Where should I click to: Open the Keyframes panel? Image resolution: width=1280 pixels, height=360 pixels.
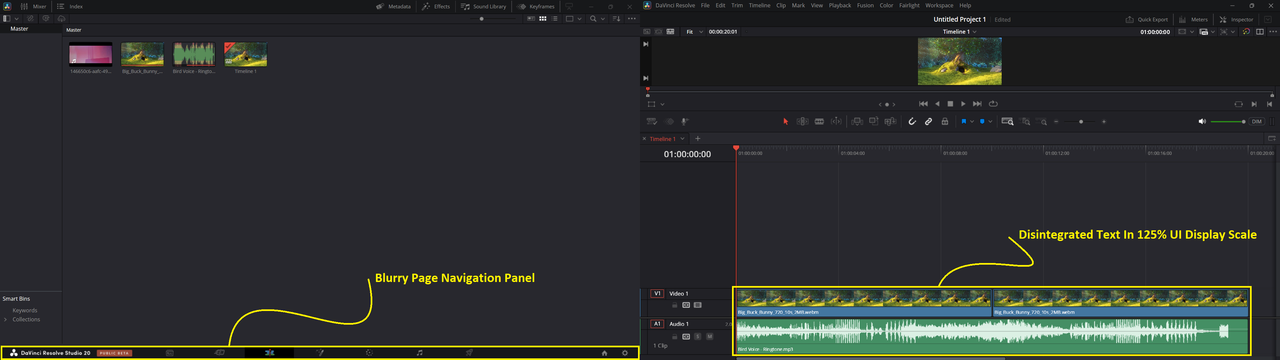(535, 6)
